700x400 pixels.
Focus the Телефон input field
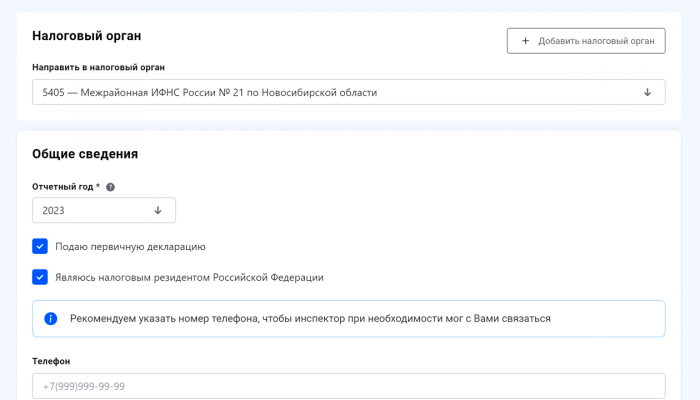point(348,386)
